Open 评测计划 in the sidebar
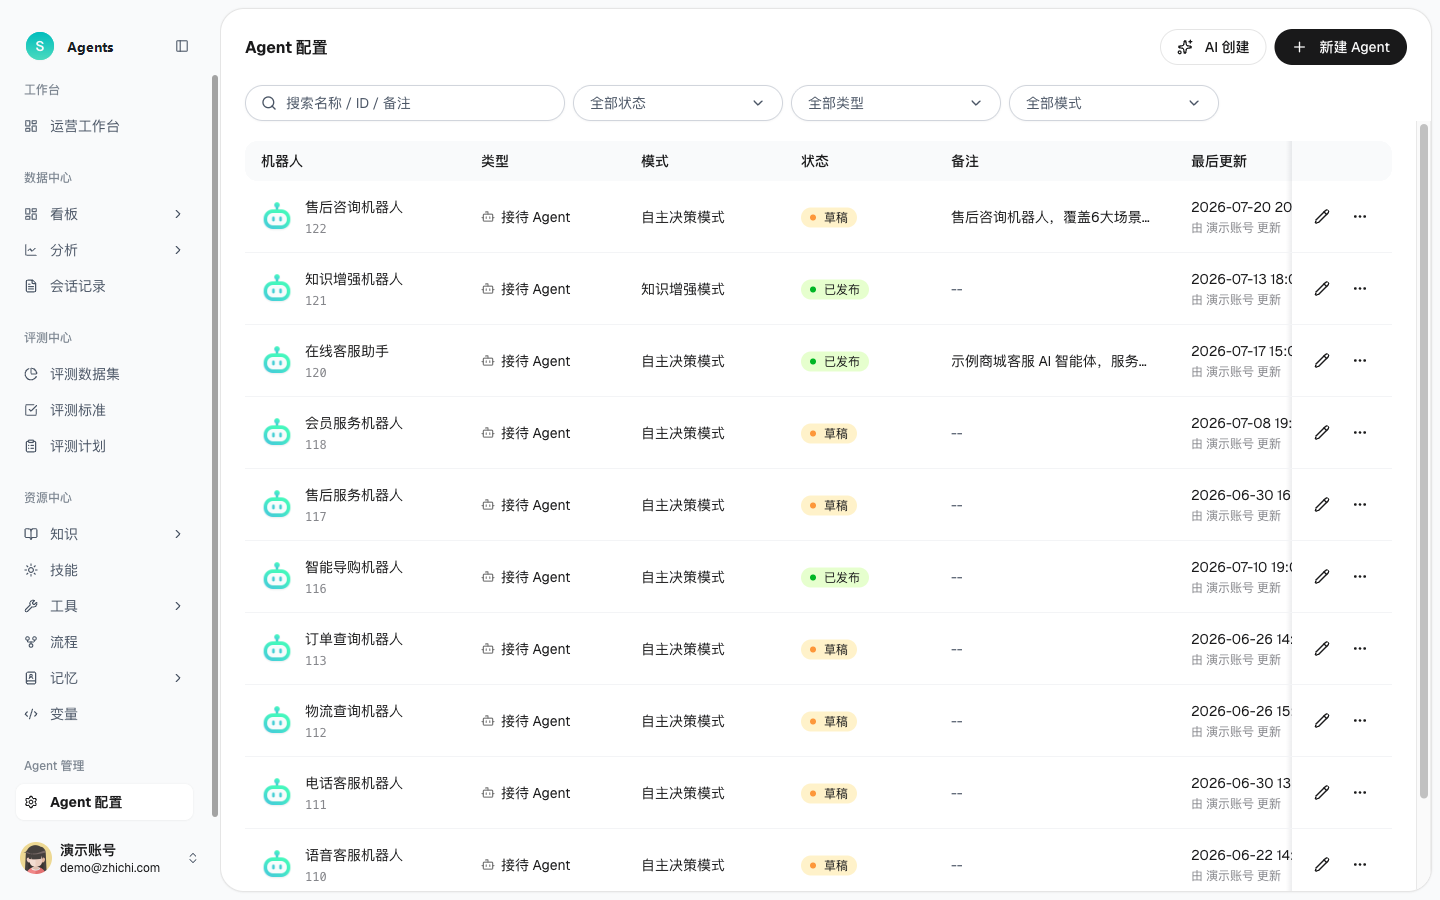This screenshot has height=900, width=1440. 105,446
